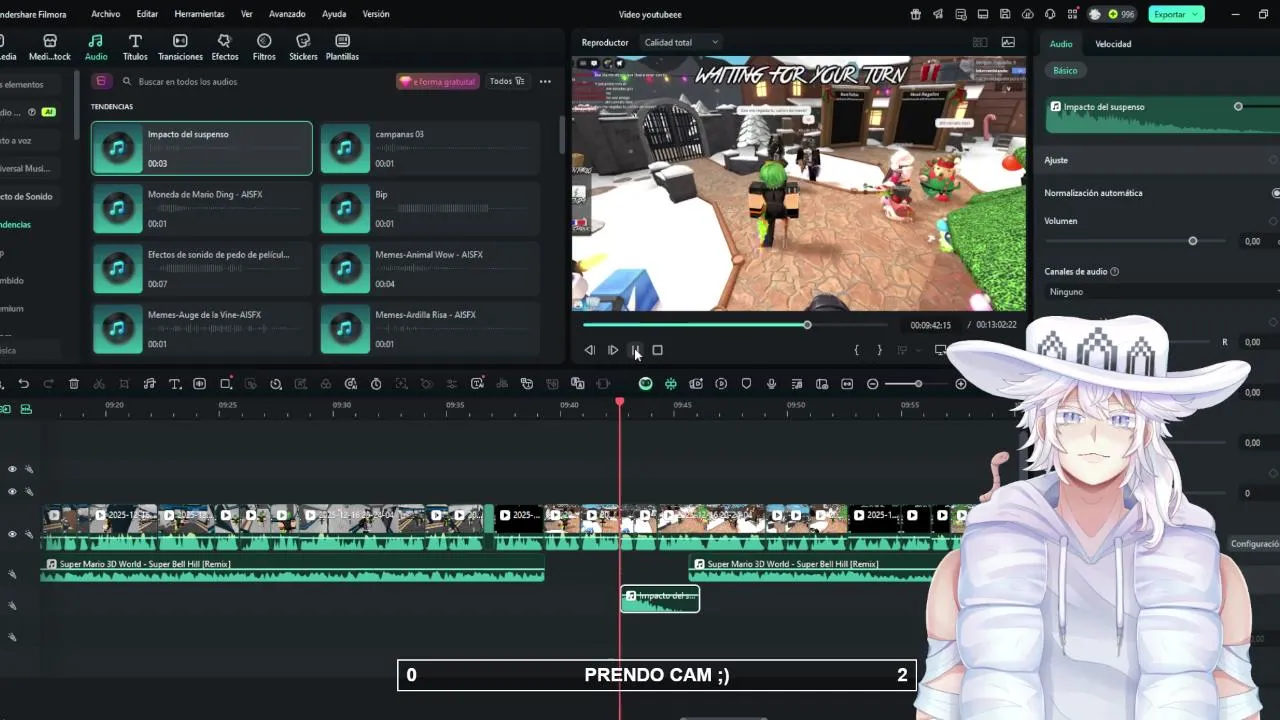Open the Plantillas panel icon
The image size is (1280, 720).
342,47
